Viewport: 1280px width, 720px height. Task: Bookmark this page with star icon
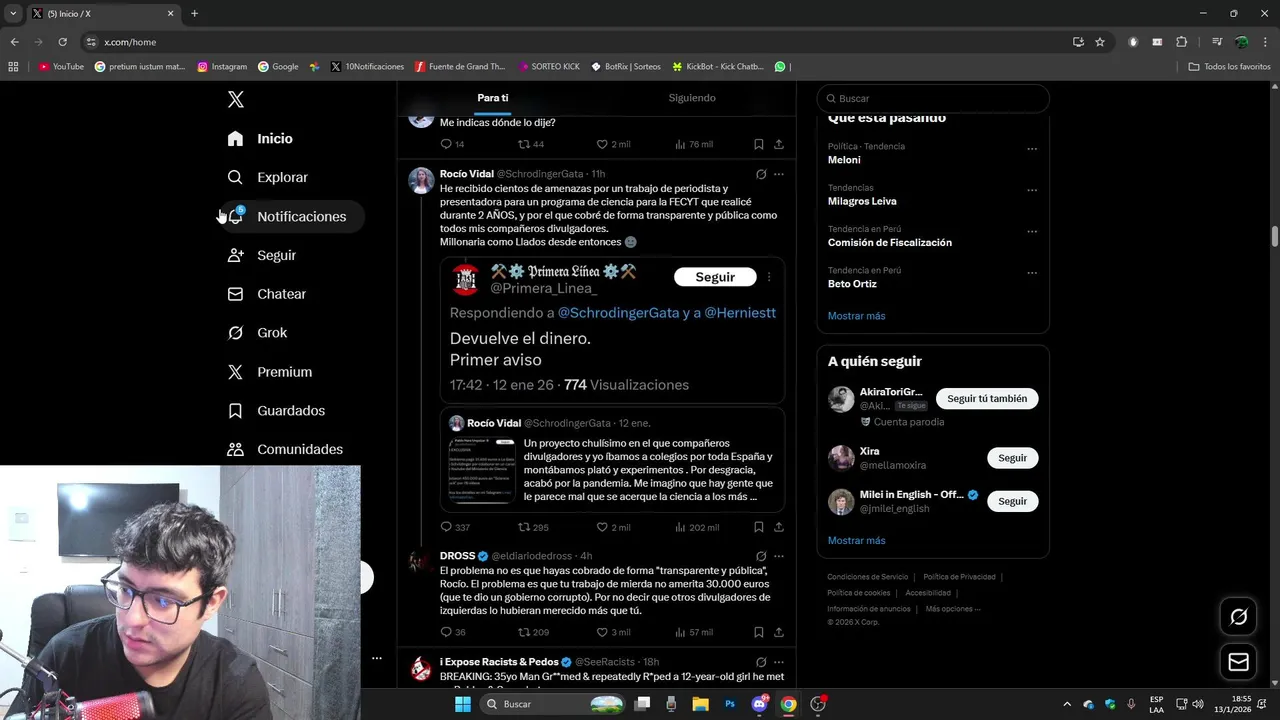1100,42
